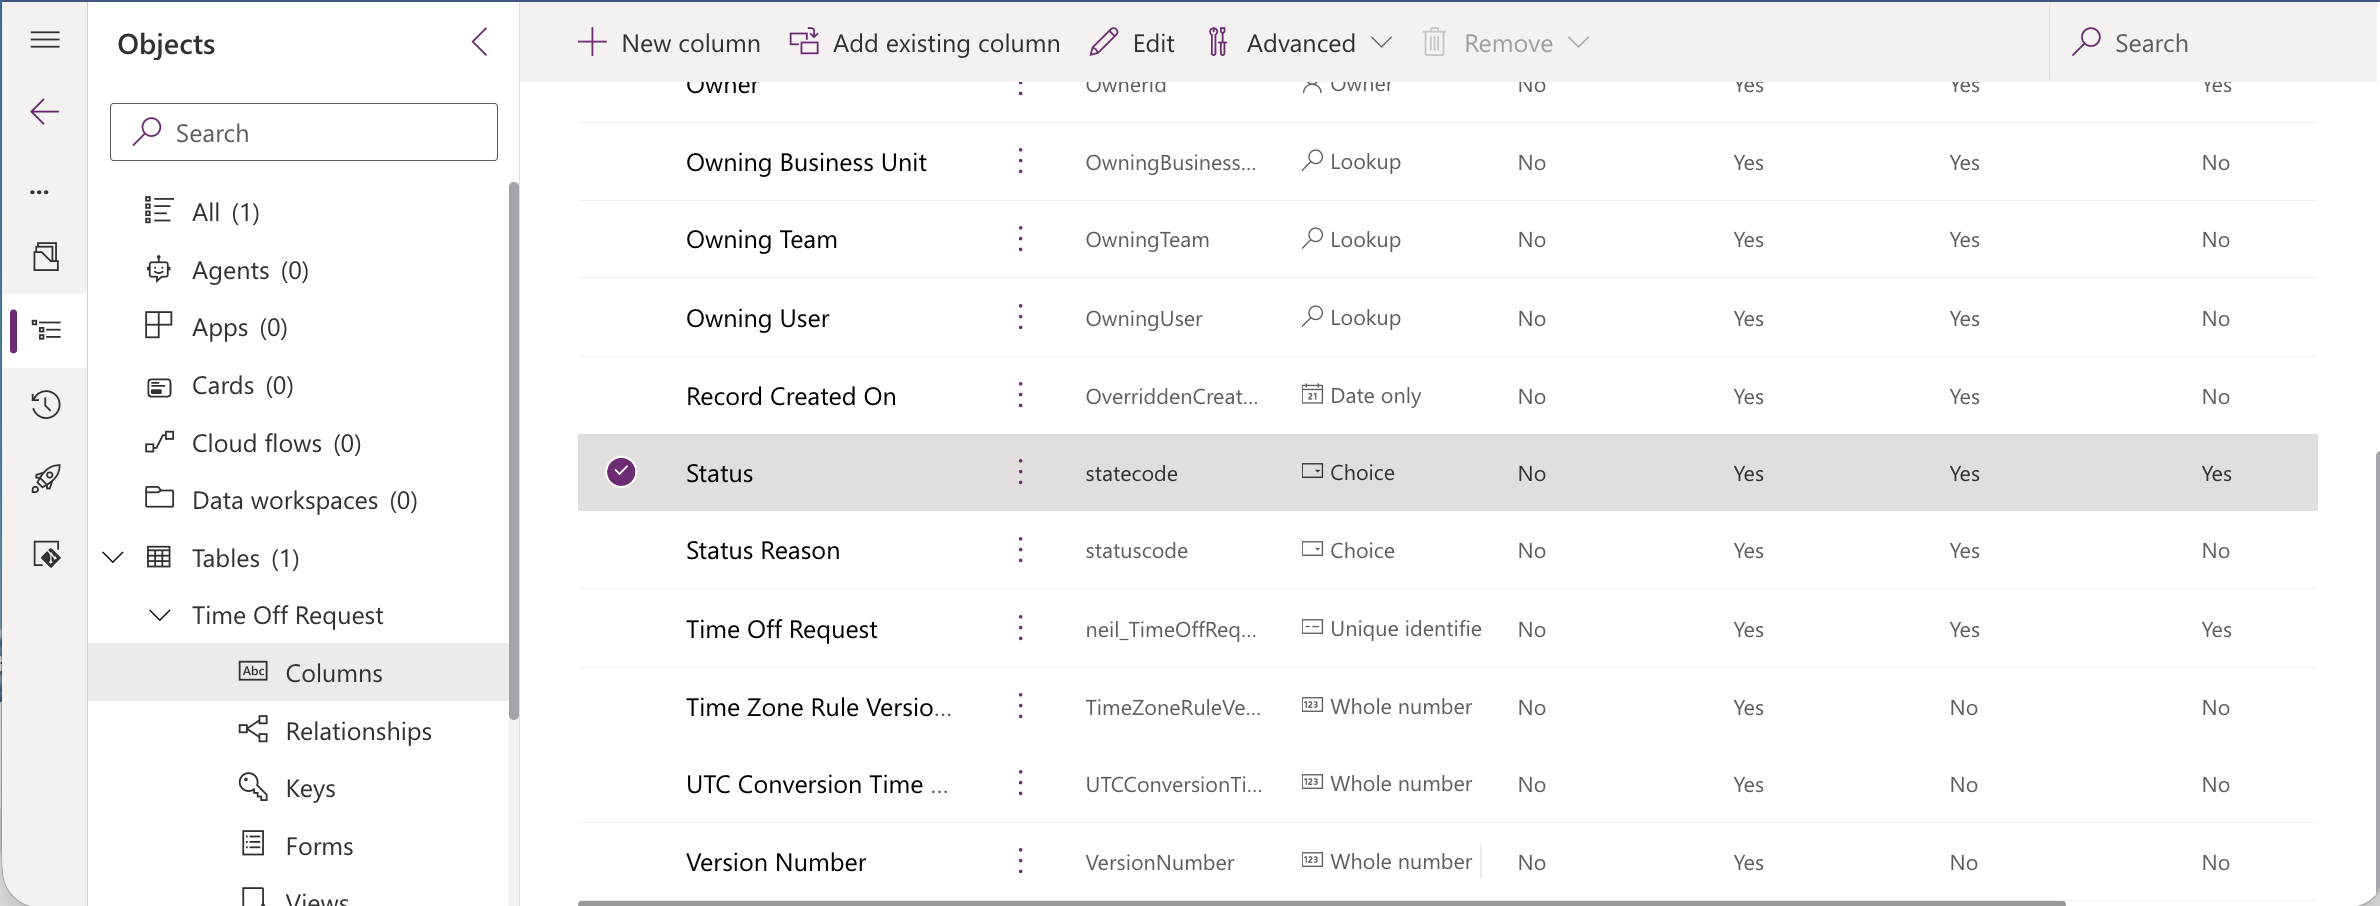The width and height of the screenshot is (2380, 906).
Task: Open the hamburger navigation menu
Action: (x=45, y=40)
